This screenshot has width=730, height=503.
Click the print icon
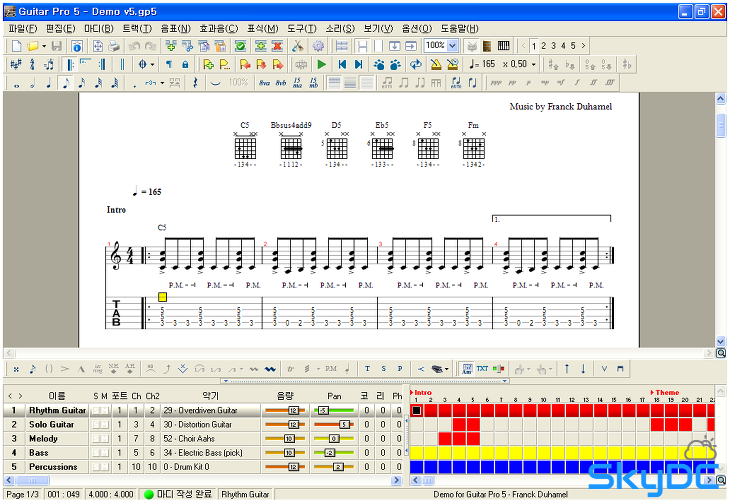(114, 46)
